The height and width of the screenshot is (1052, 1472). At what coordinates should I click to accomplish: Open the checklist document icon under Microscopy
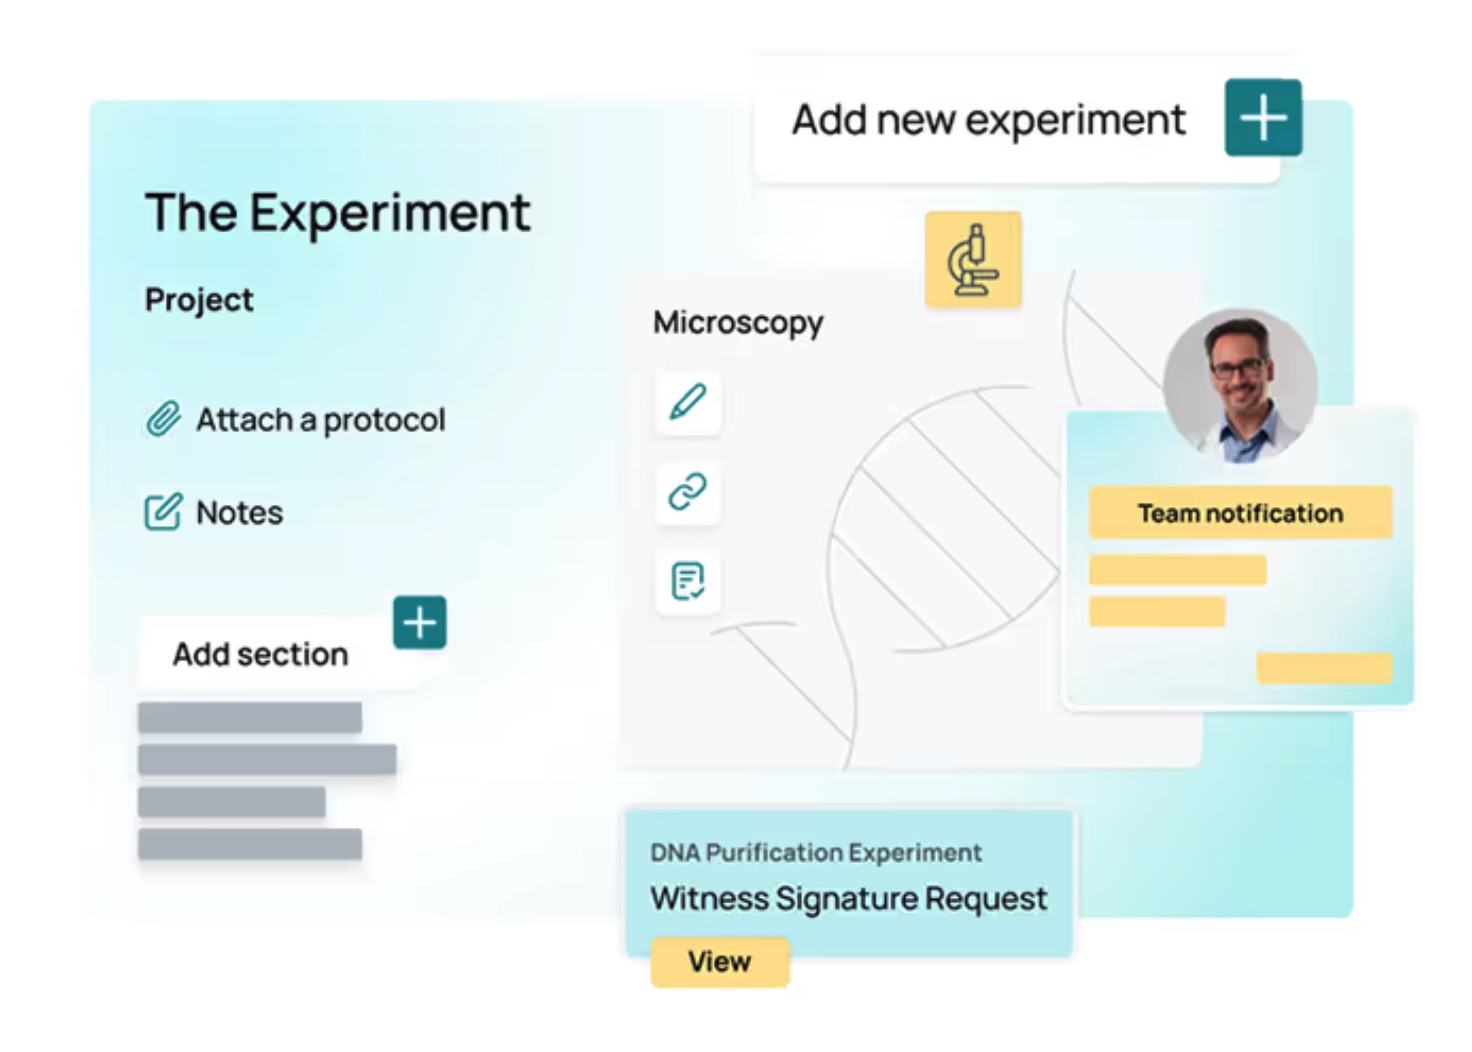click(687, 580)
